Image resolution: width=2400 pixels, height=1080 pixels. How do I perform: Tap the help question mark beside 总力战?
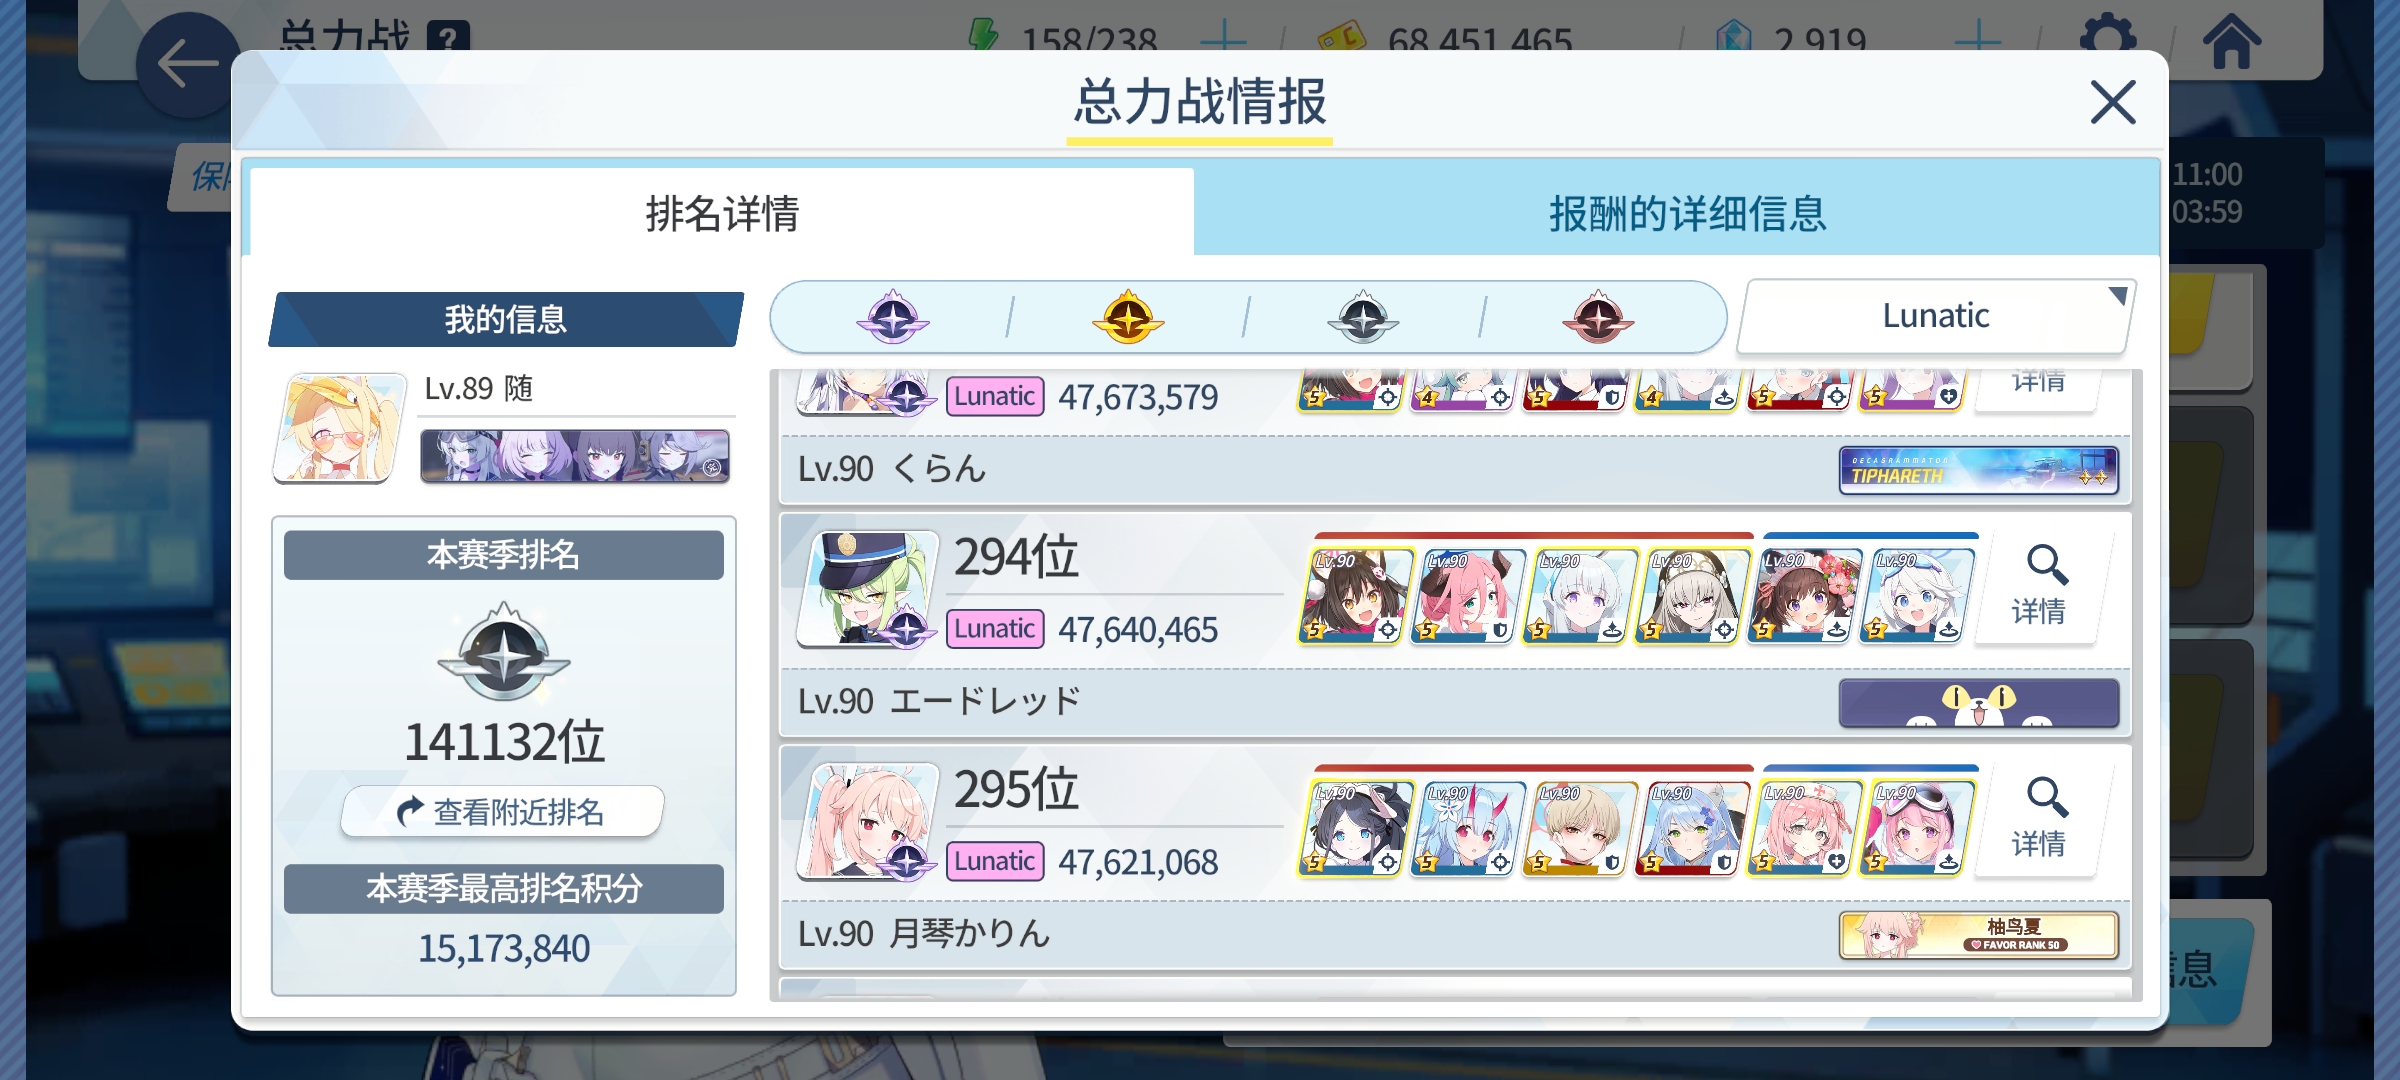point(448,36)
